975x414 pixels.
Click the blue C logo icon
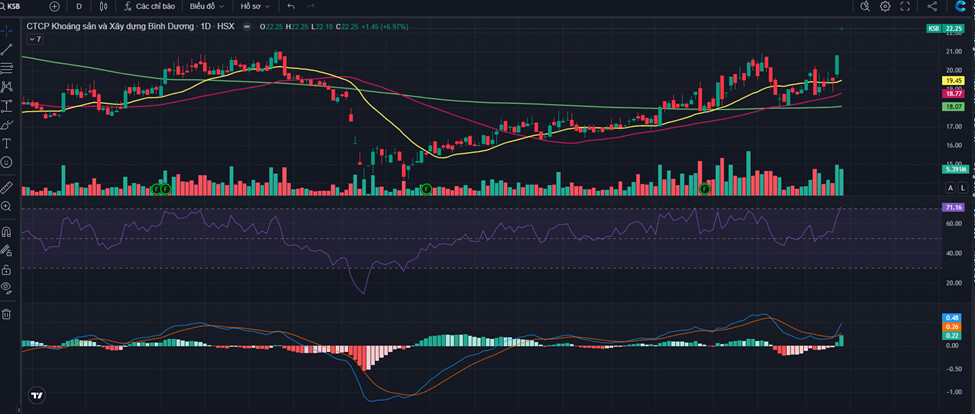click(x=961, y=6)
